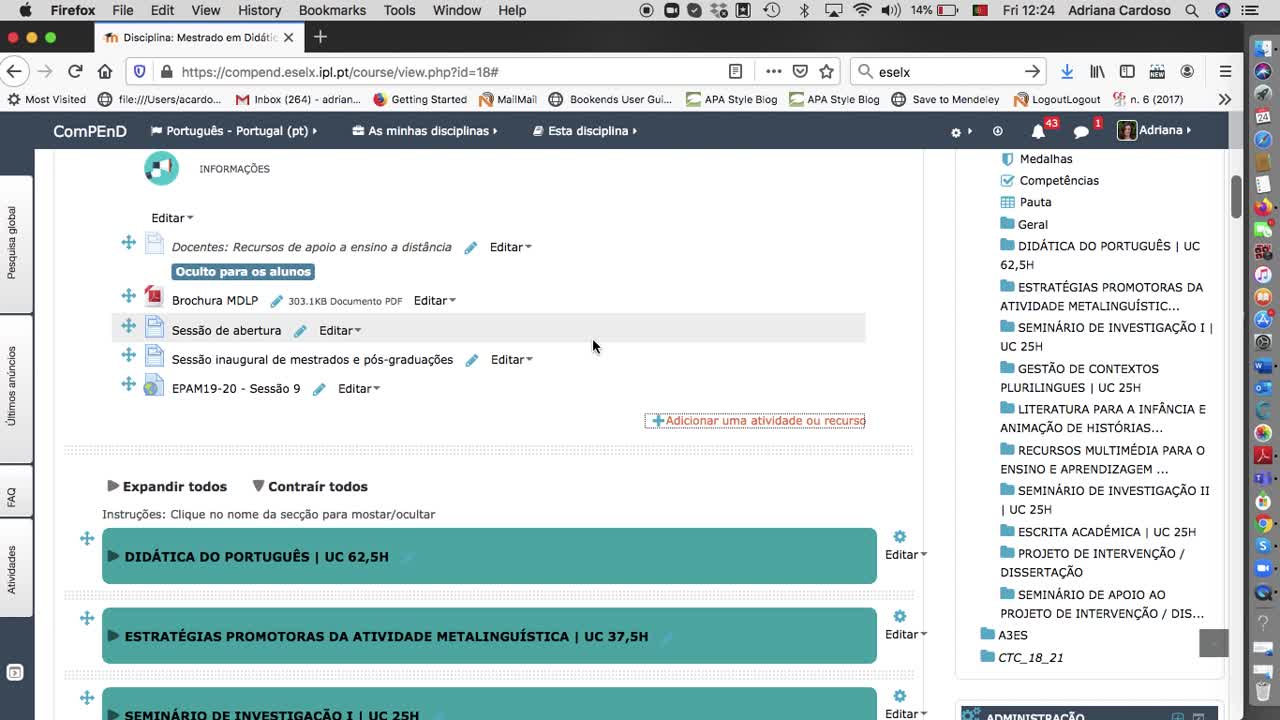This screenshot has width=1280, height=720.
Task: Click the search field containing eselx
Action: [930, 71]
